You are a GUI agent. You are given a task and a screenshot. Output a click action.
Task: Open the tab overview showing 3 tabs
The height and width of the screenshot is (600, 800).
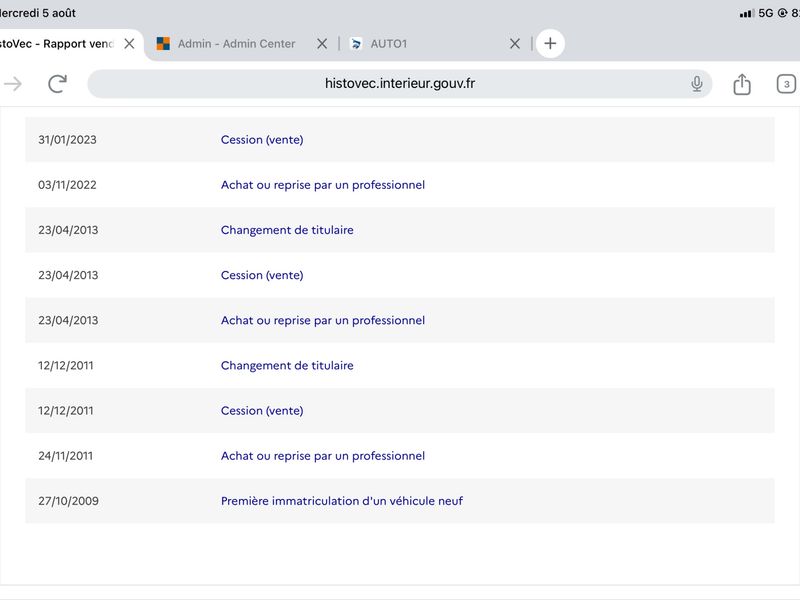click(786, 84)
